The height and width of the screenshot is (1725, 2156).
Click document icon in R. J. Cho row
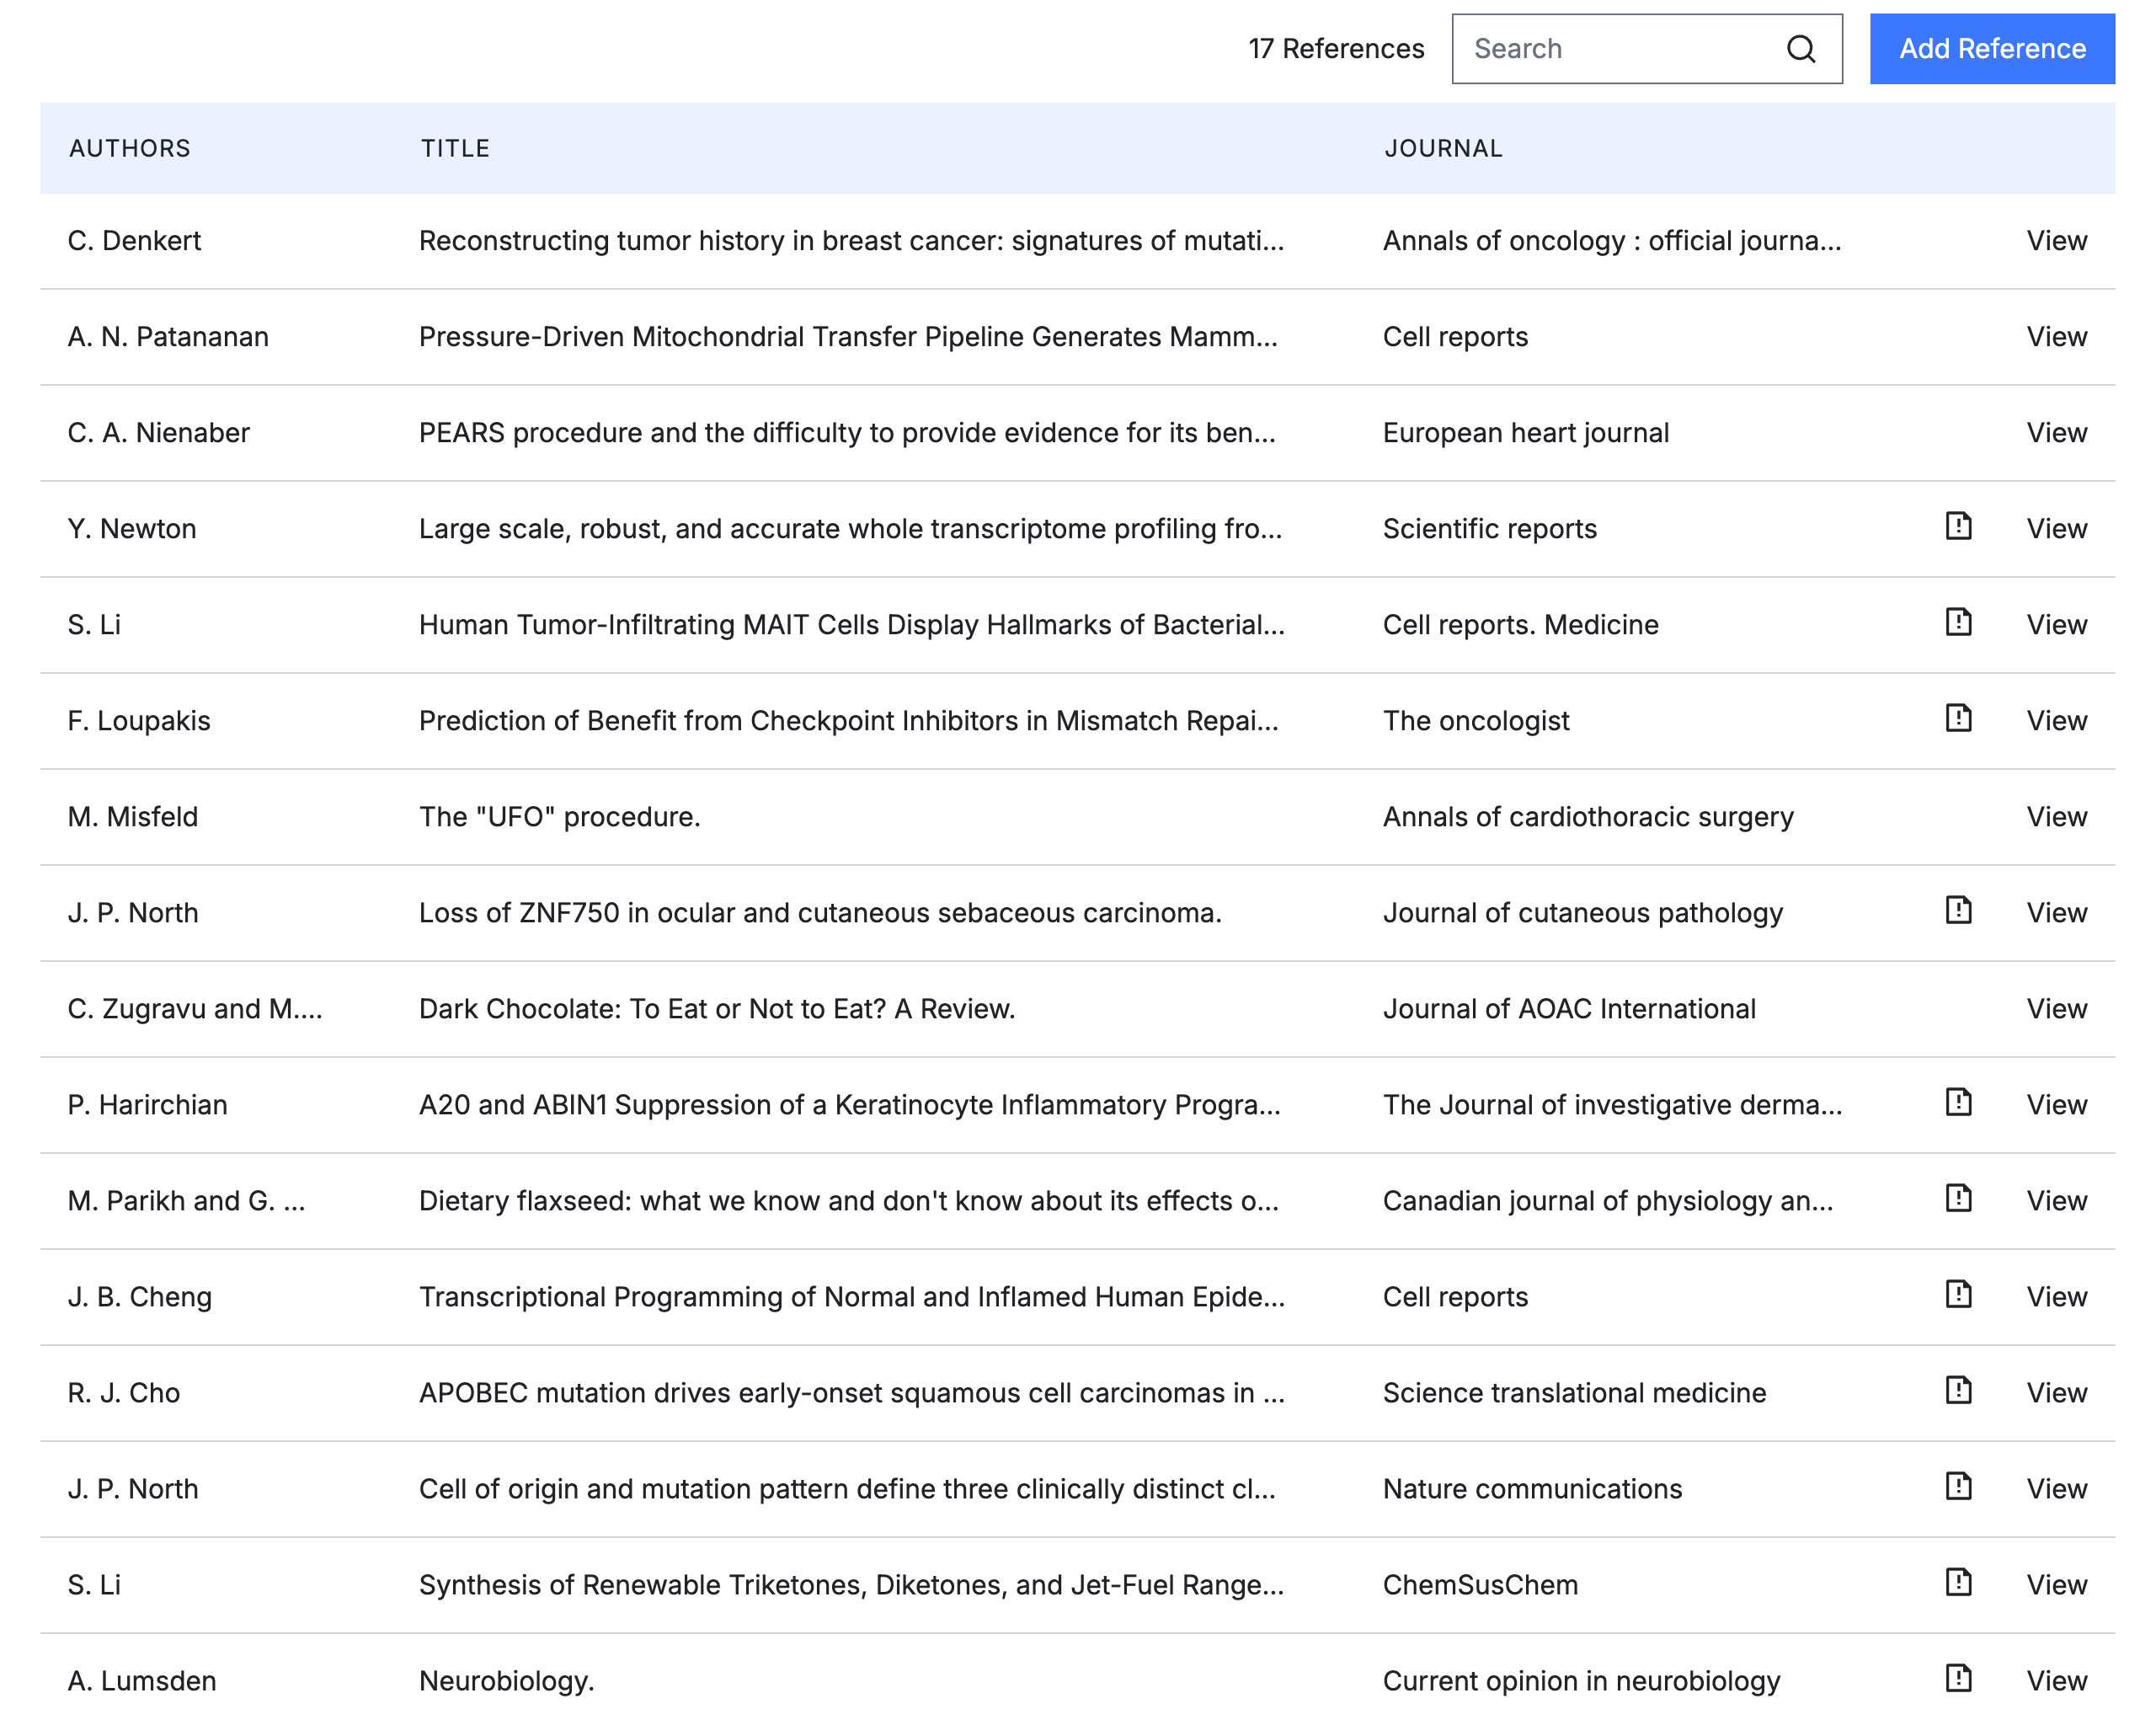(1958, 1390)
